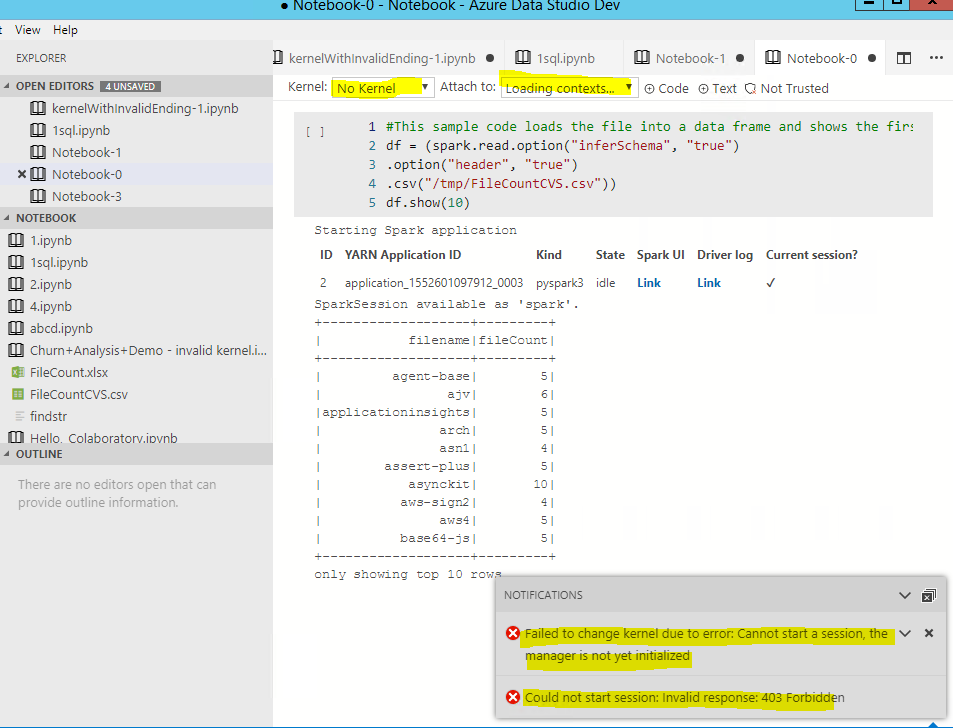Open the Spark UI Link

coord(648,282)
